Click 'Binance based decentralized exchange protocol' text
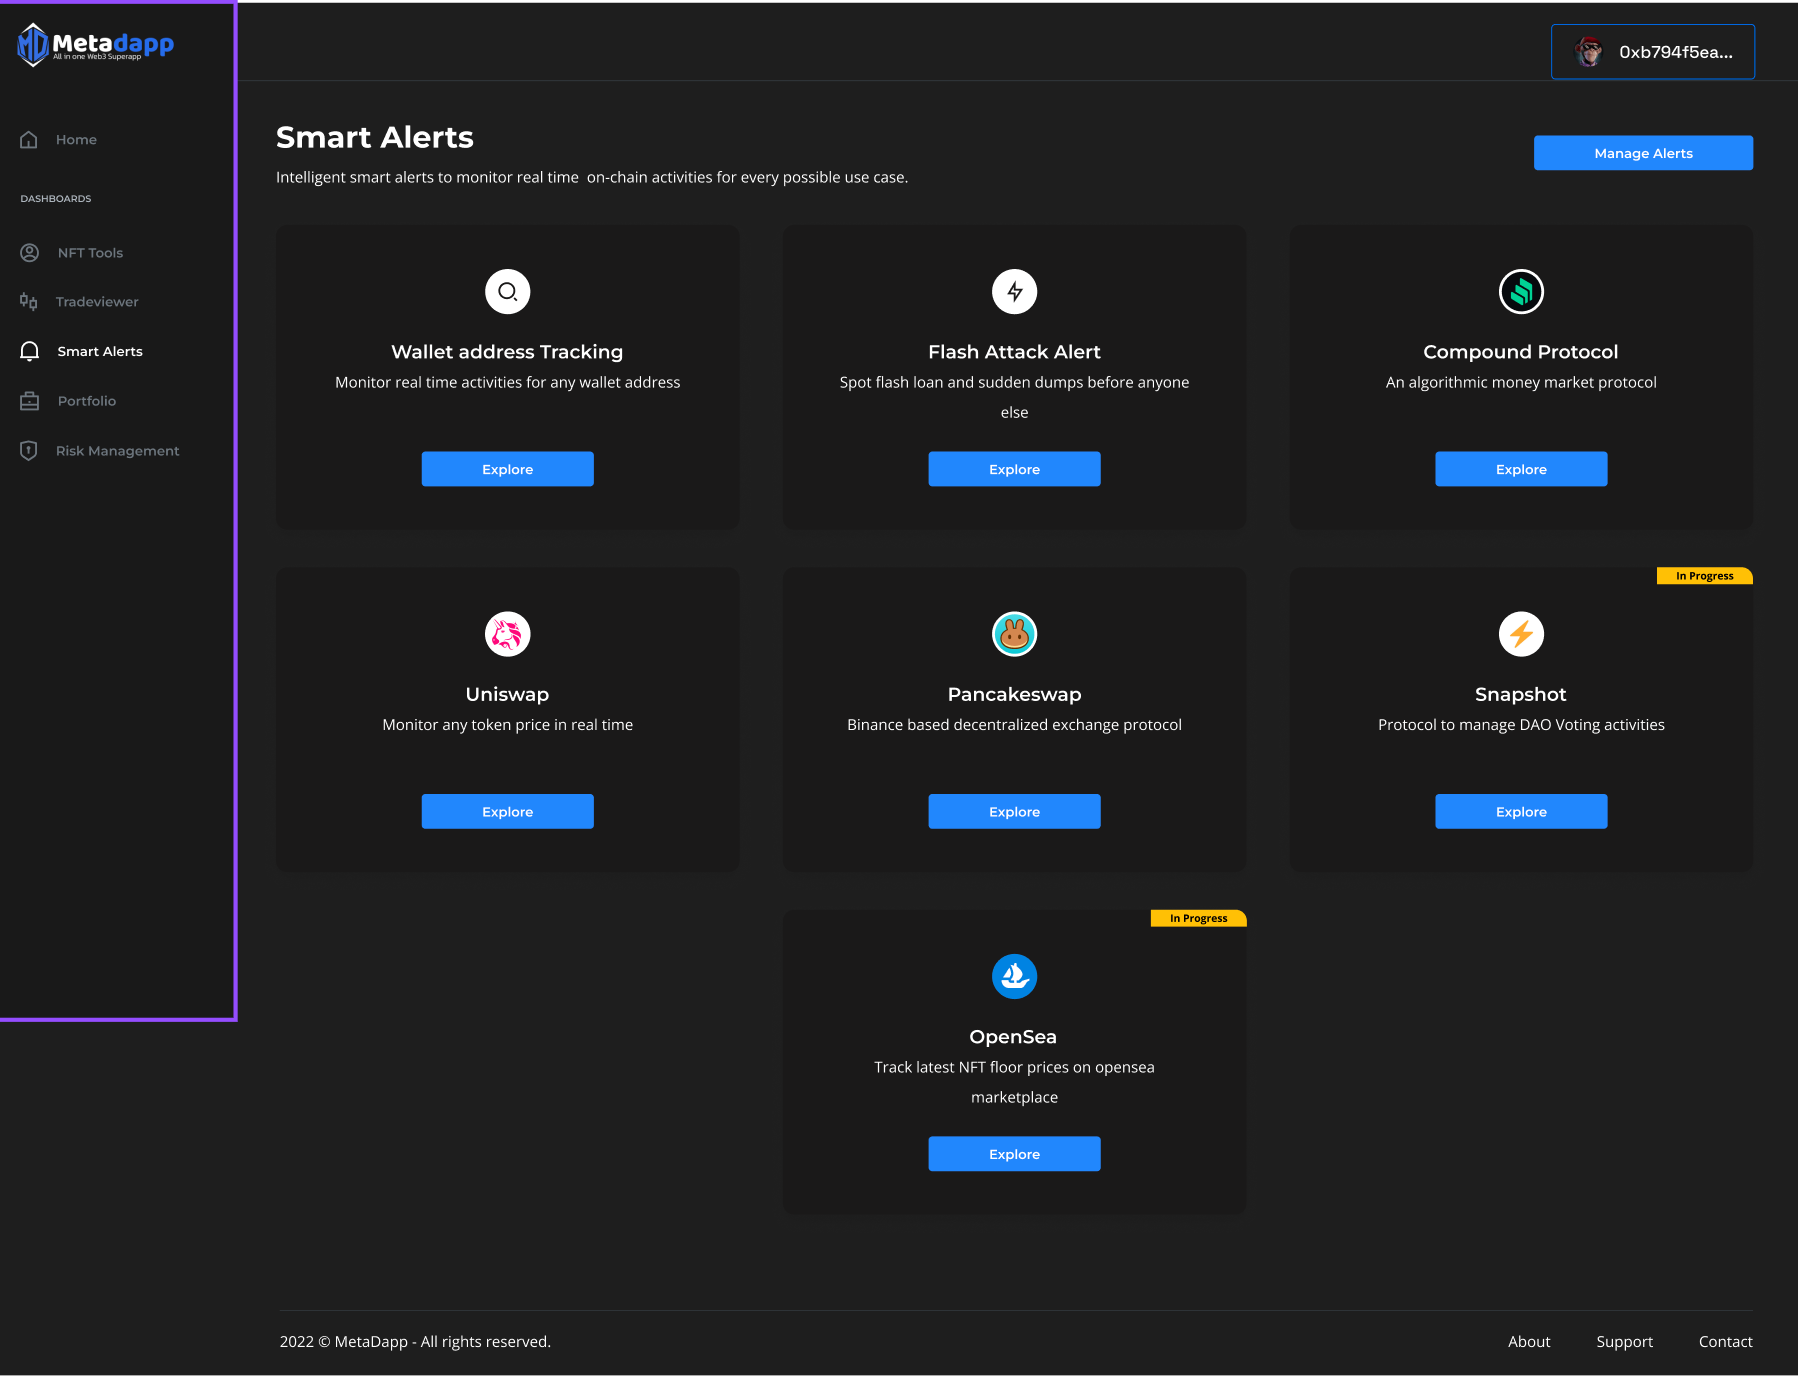Image resolution: width=1798 pixels, height=1378 pixels. (1015, 726)
